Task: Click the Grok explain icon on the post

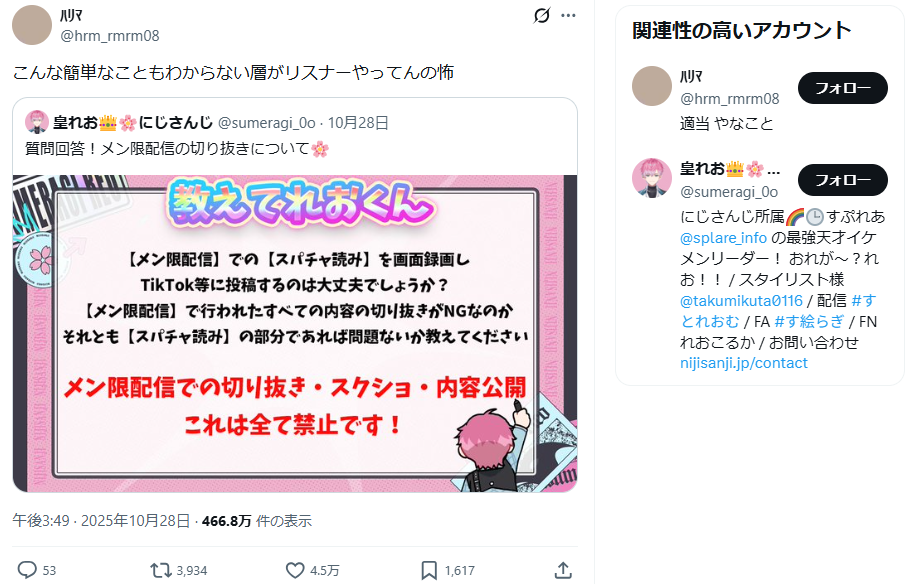Action: click(x=542, y=15)
